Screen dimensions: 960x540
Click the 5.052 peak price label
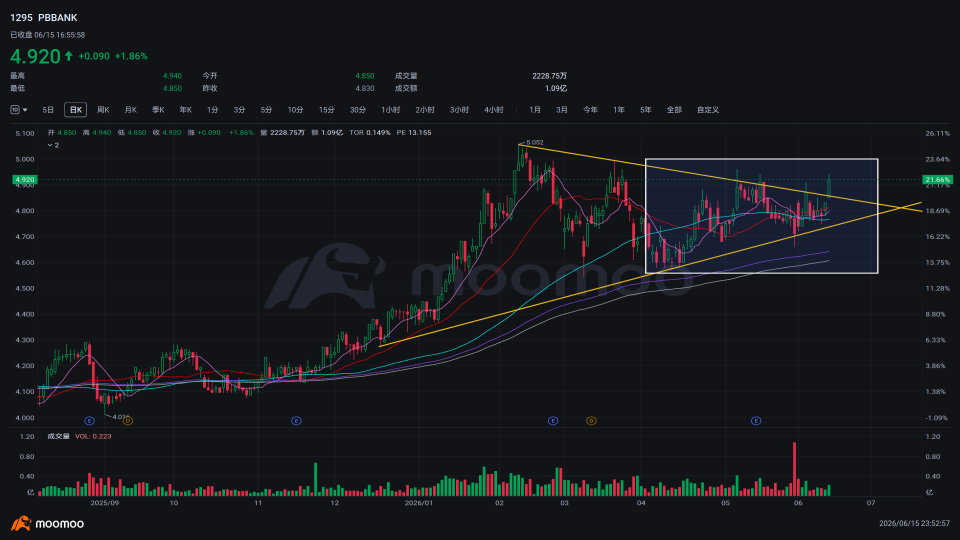(534, 143)
